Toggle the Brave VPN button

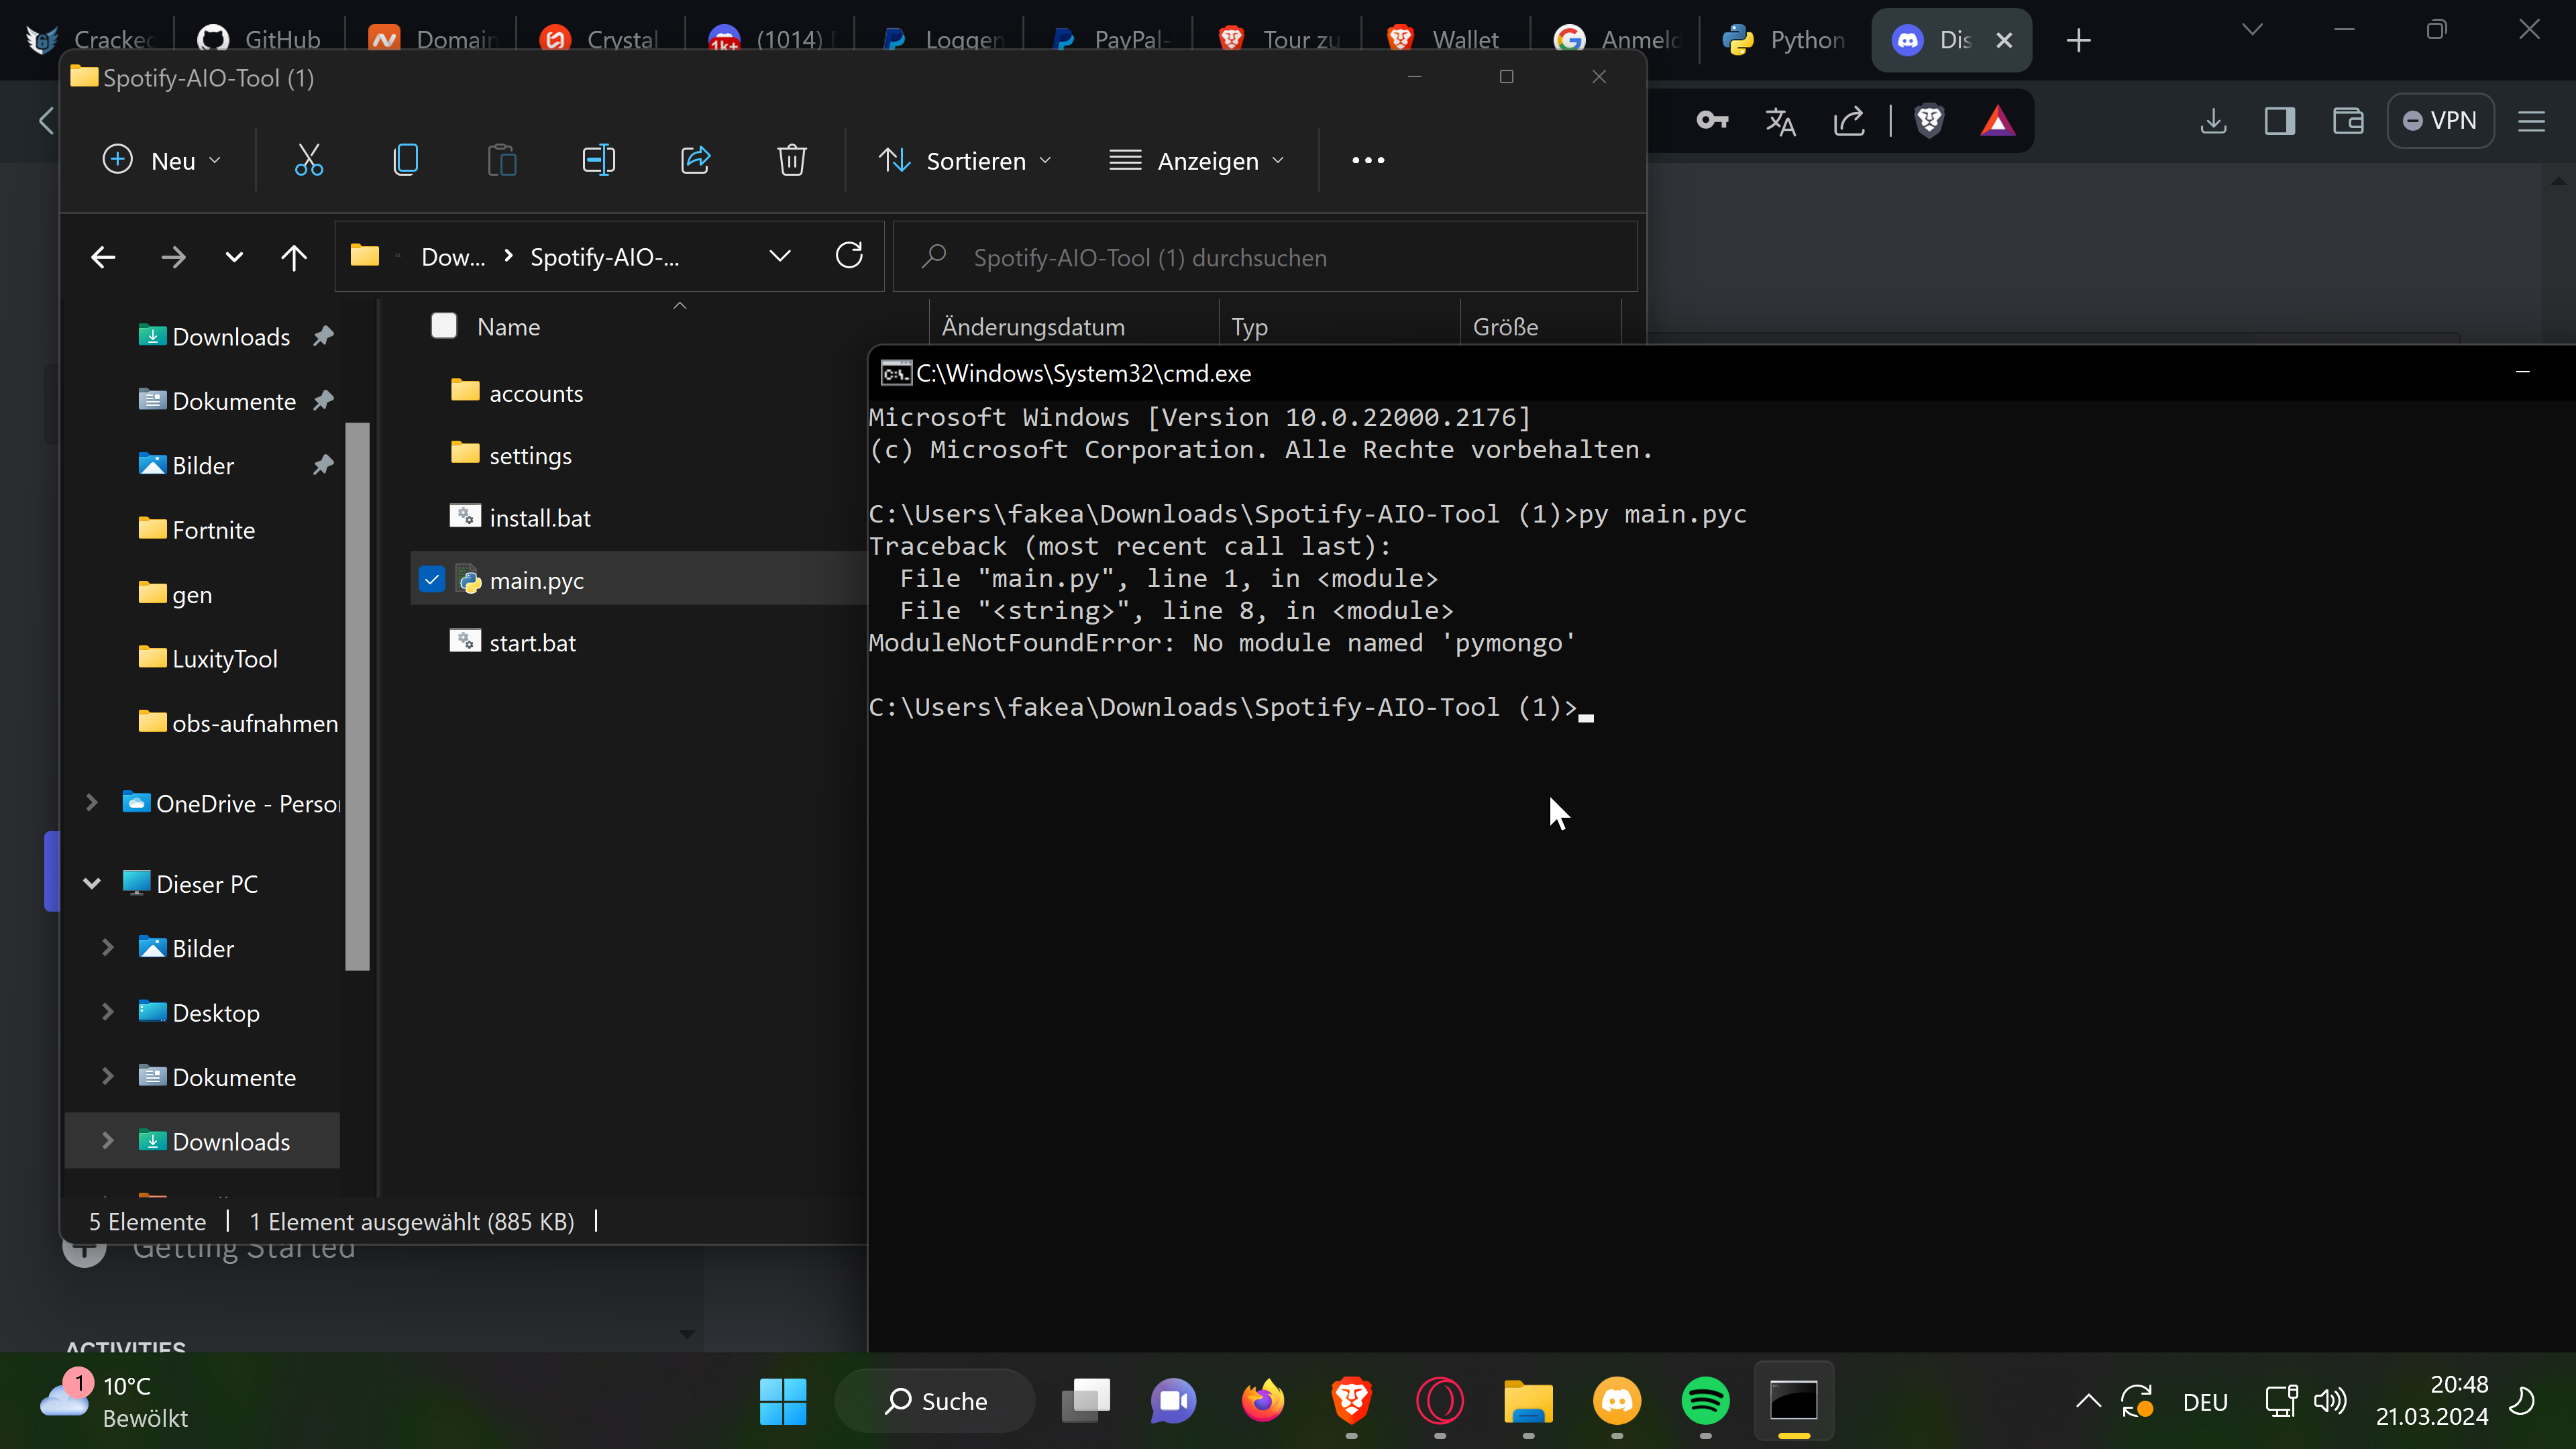tap(2440, 121)
